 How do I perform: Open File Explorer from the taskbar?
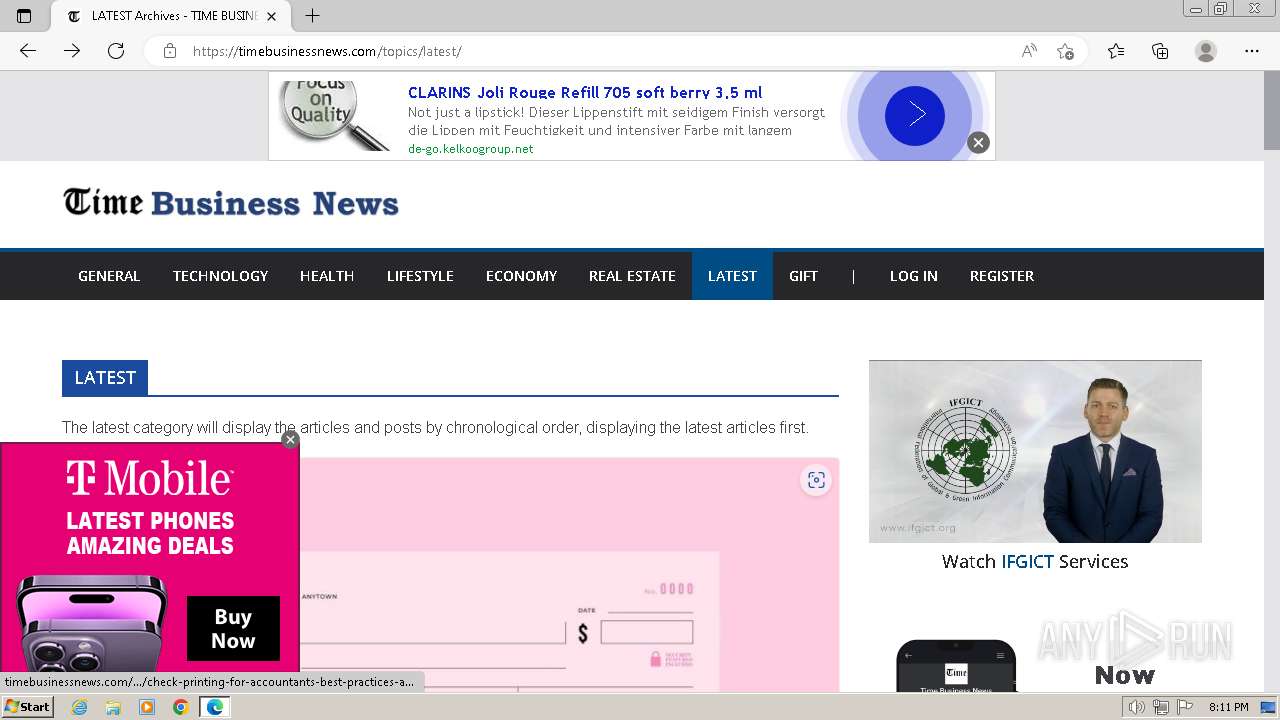(x=113, y=707)
